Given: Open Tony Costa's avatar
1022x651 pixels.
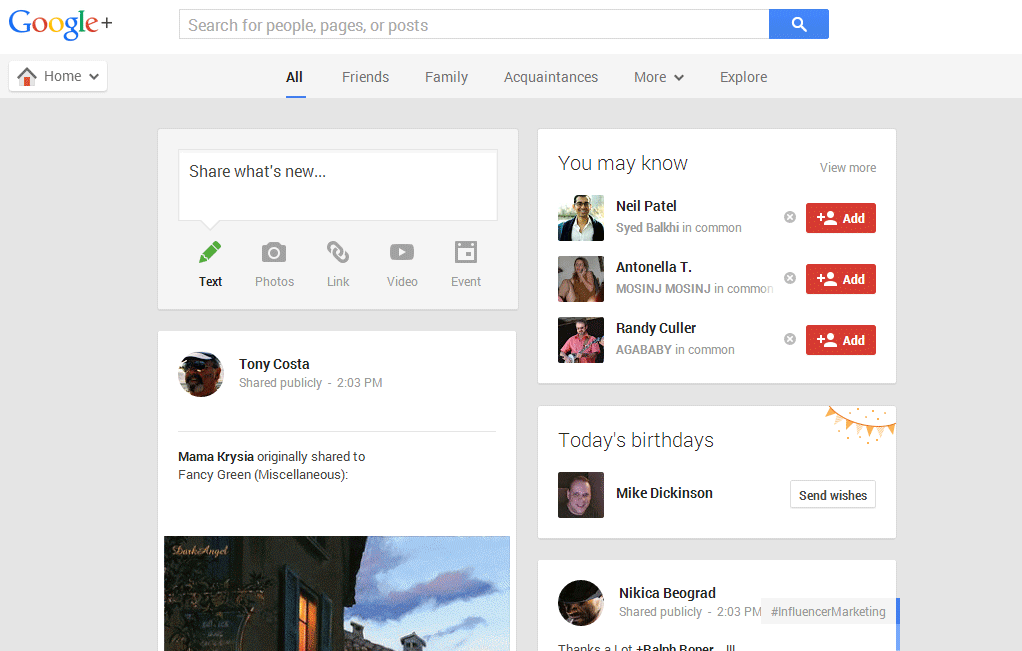Looking at the screenshot, I should tap(201, 374).
